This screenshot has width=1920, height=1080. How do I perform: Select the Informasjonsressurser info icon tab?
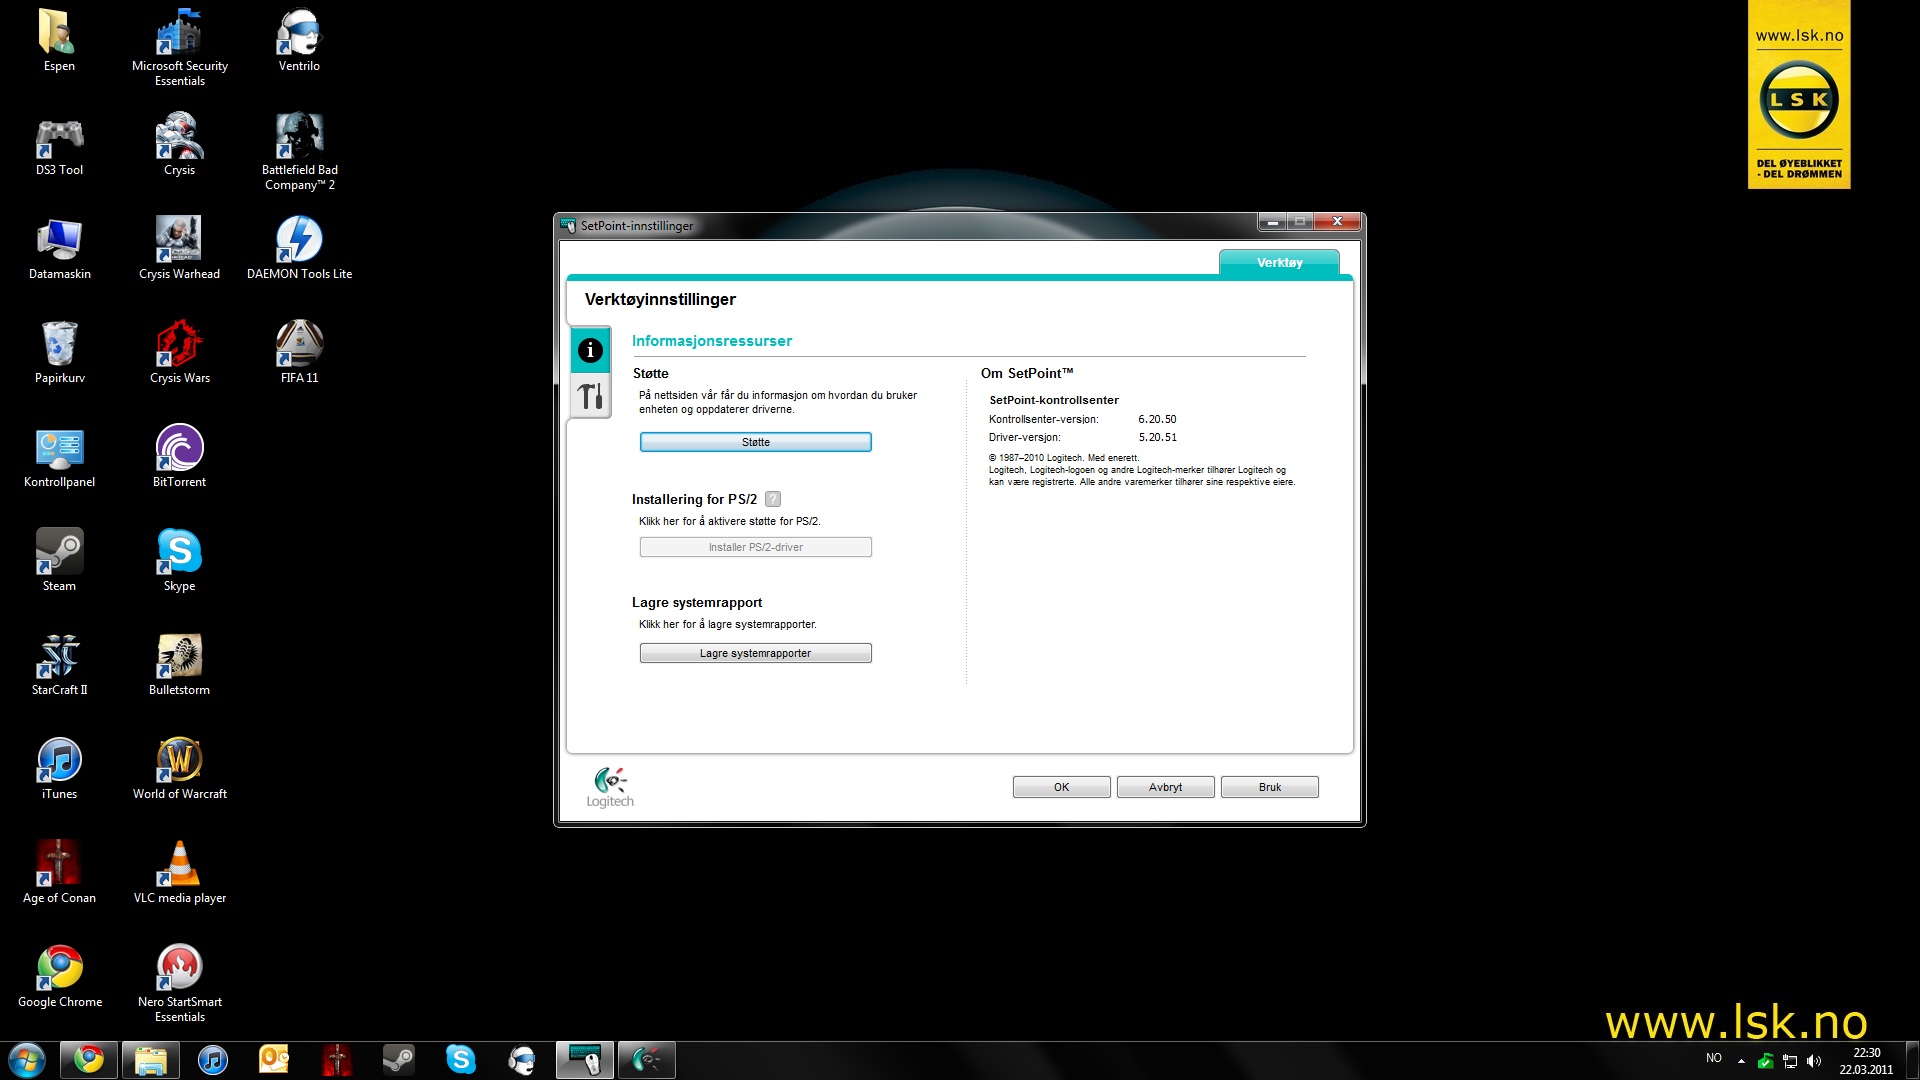(x=590, y=350)
